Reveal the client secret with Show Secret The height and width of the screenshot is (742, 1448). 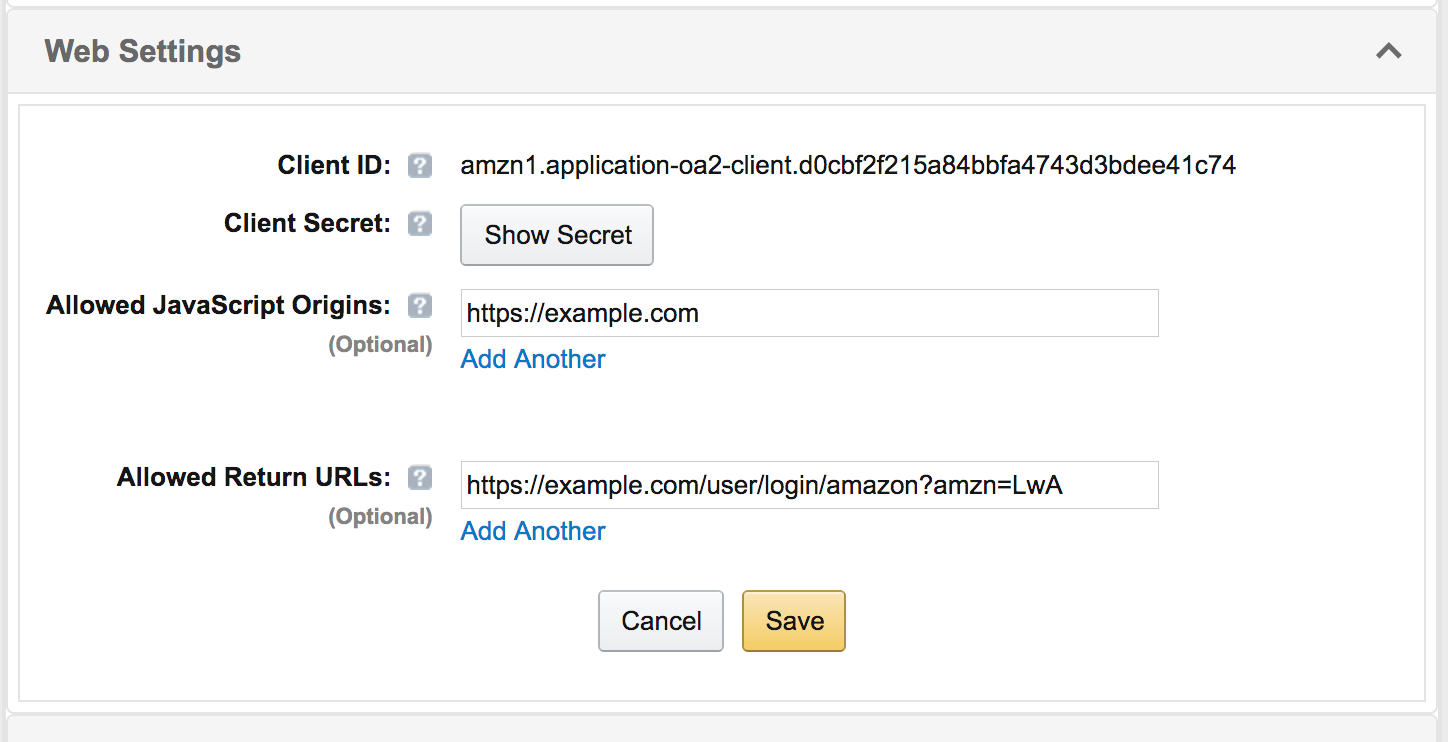tap(557, 235)
